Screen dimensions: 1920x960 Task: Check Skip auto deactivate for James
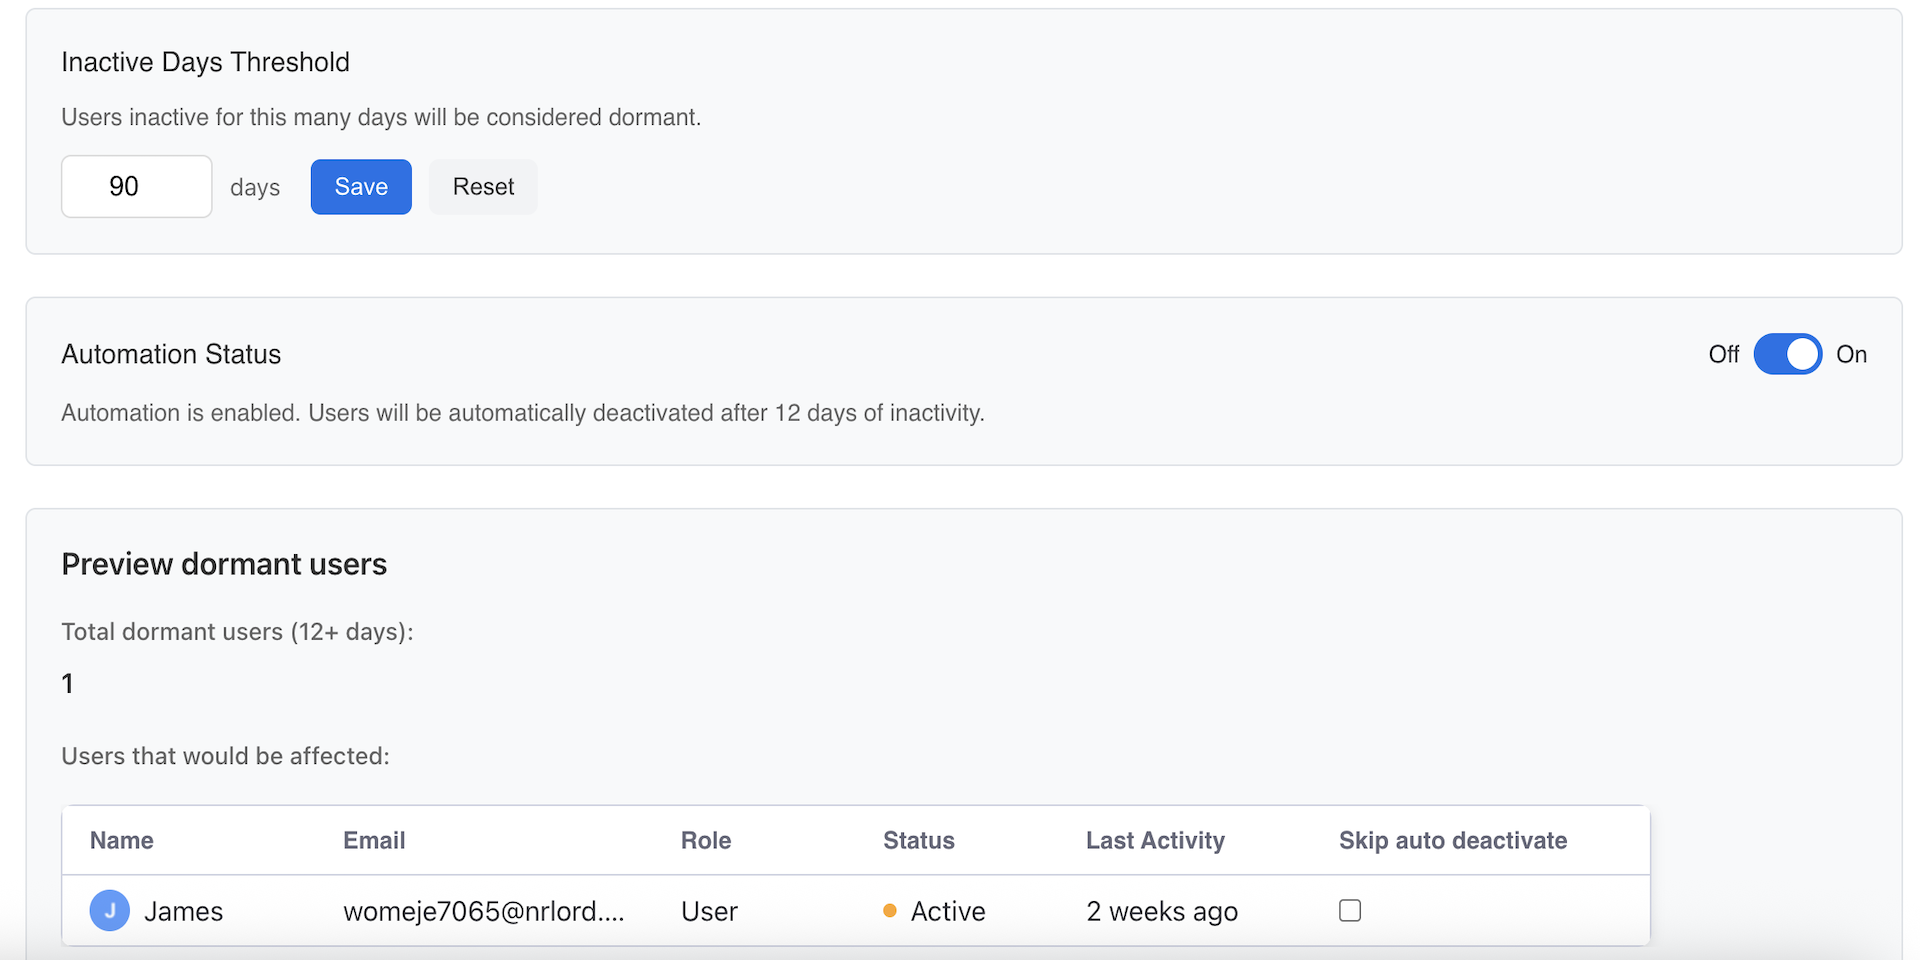tap(1349, 910)
